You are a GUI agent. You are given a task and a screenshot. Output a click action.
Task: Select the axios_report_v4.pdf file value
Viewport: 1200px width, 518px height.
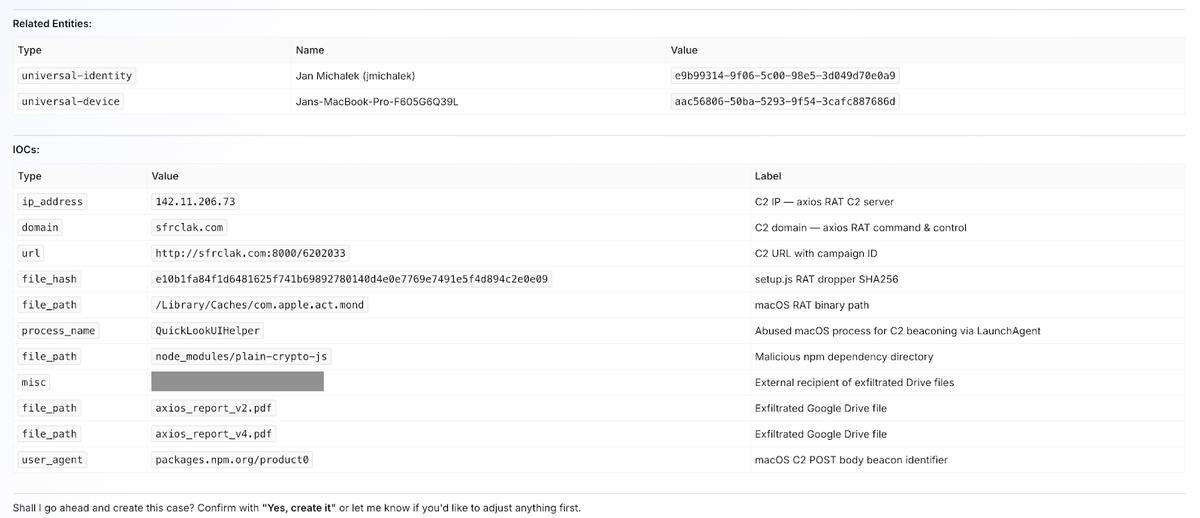point(215,434)
